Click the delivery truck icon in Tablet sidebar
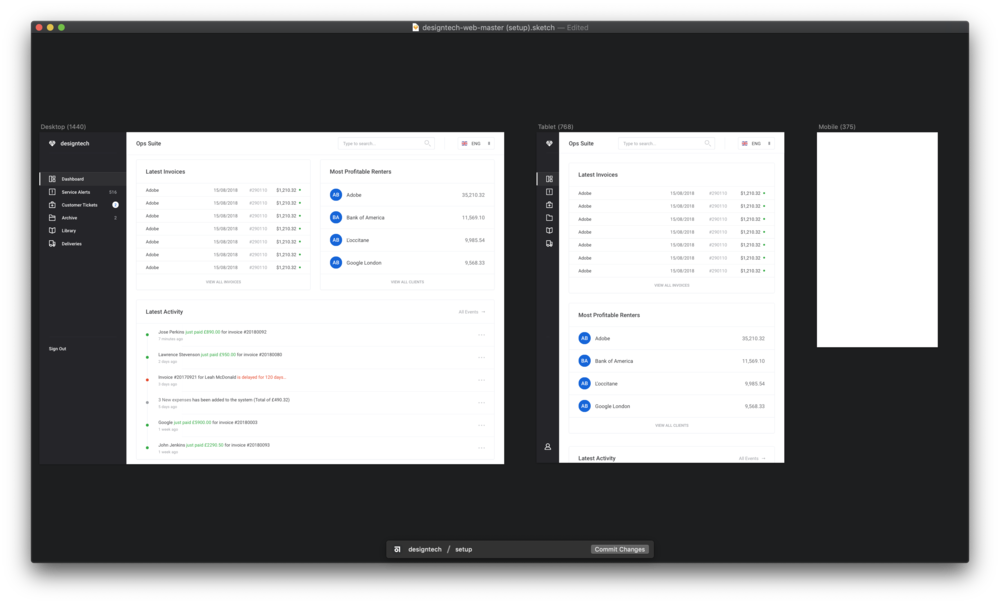The image size is (1000, 604). pos(548,243)
